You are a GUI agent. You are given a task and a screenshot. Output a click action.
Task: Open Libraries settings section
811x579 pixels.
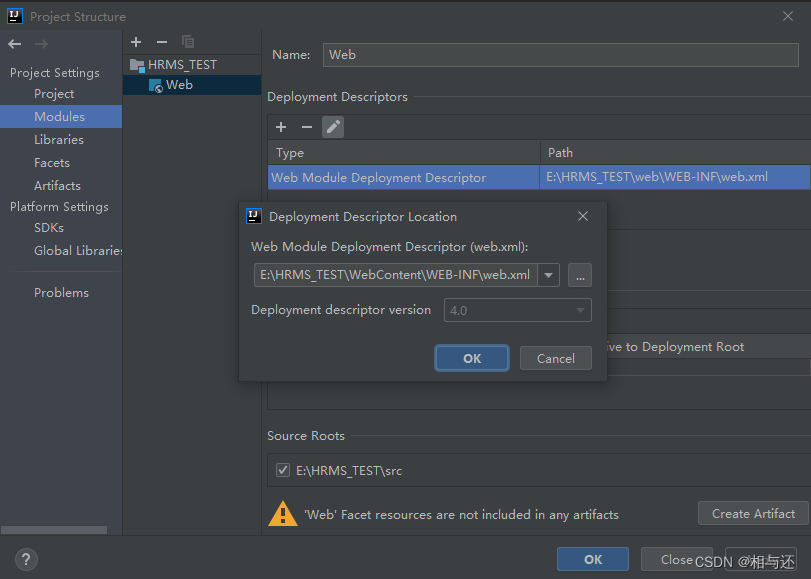pos(58,140)
